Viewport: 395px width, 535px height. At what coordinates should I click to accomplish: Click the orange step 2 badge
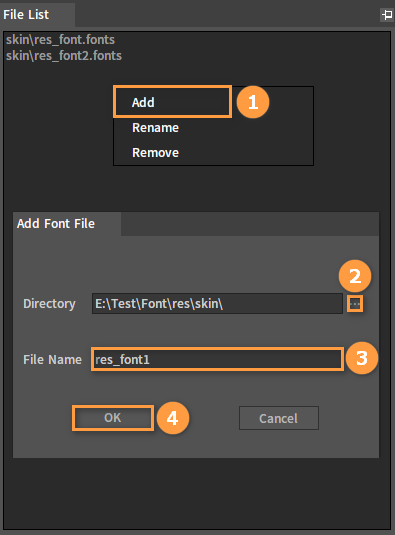[355, 276]
